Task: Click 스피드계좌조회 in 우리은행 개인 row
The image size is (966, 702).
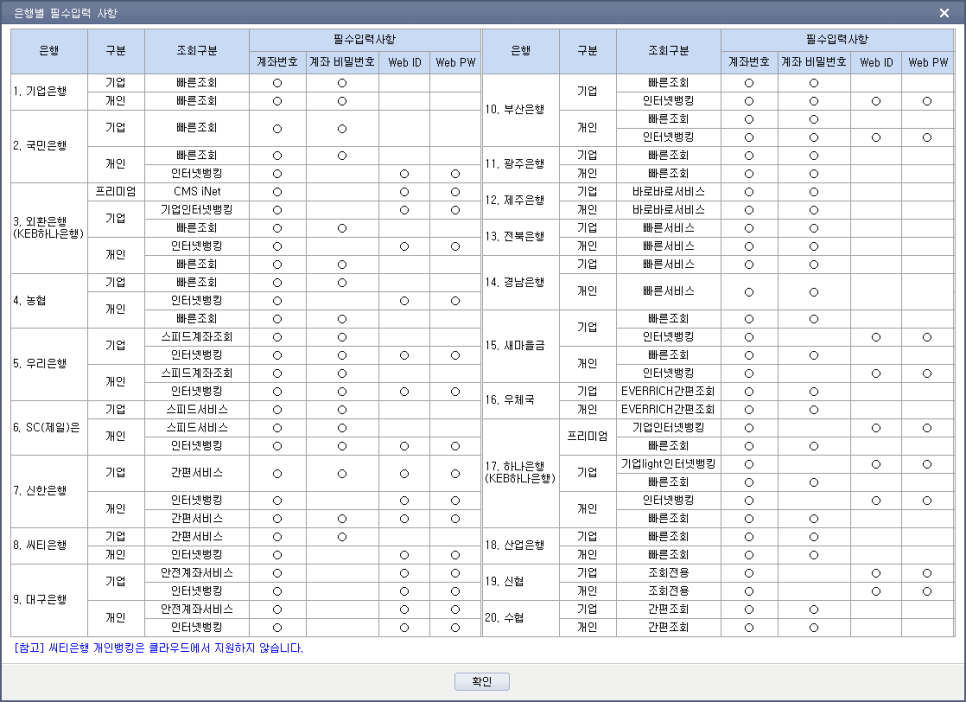Action: (197, 373)
